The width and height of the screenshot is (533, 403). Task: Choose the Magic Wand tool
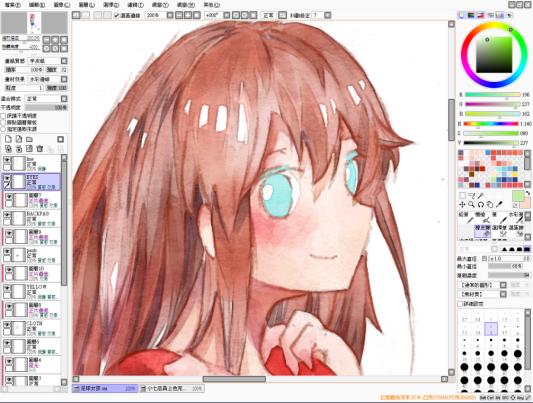click(x=480, y=195)
